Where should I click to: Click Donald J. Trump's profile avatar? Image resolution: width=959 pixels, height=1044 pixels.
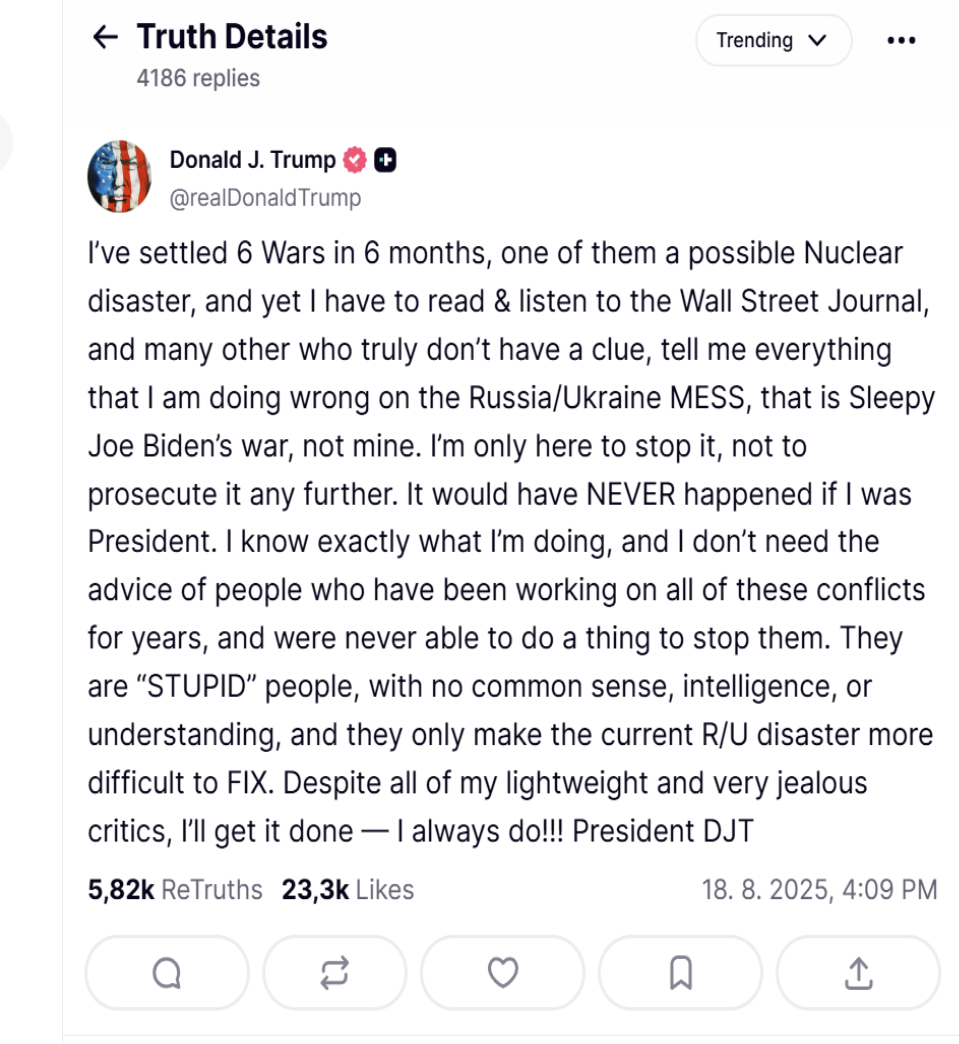120,177
